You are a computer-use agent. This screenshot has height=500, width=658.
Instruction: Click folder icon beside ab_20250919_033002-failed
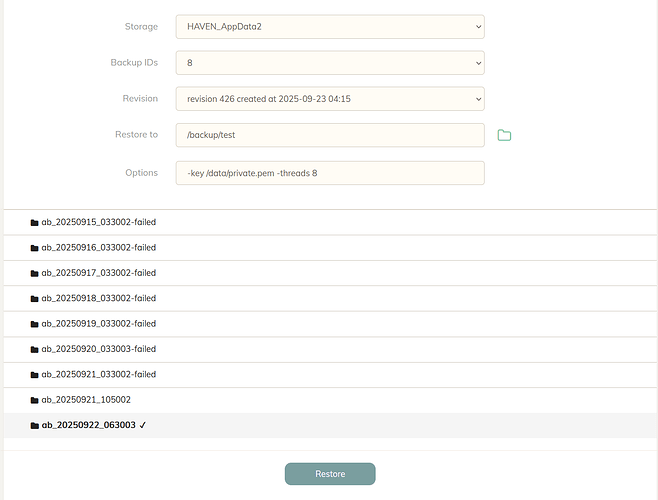(x=35, y=324)
